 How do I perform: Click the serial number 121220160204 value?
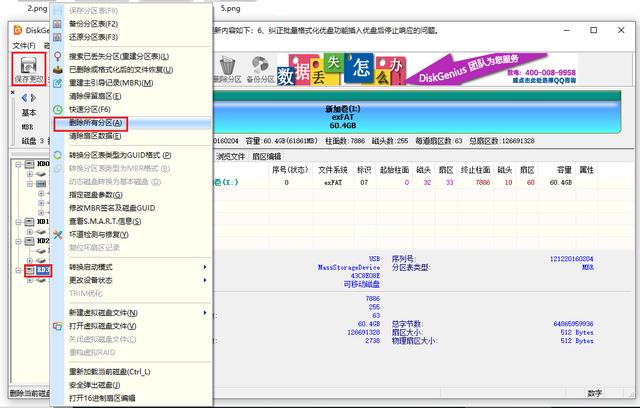[x=571, y=259]
